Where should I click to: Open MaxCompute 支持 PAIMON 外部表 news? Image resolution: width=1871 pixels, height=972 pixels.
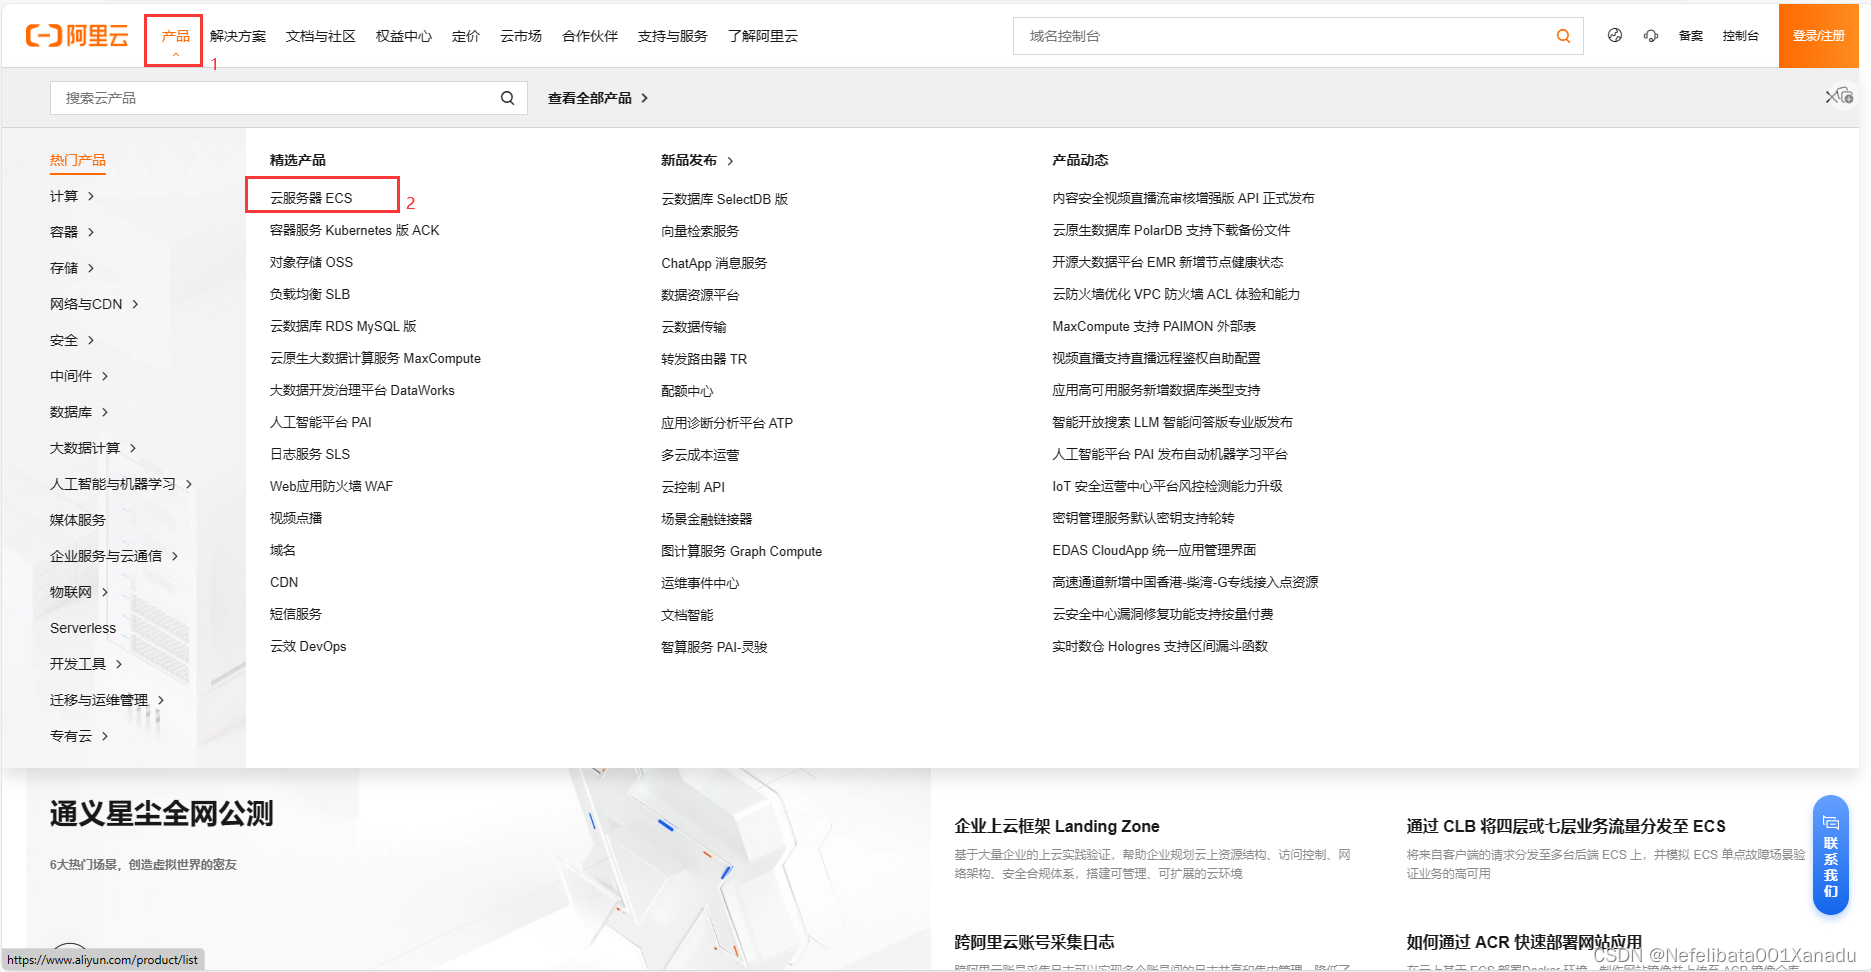pos(1154,326)
